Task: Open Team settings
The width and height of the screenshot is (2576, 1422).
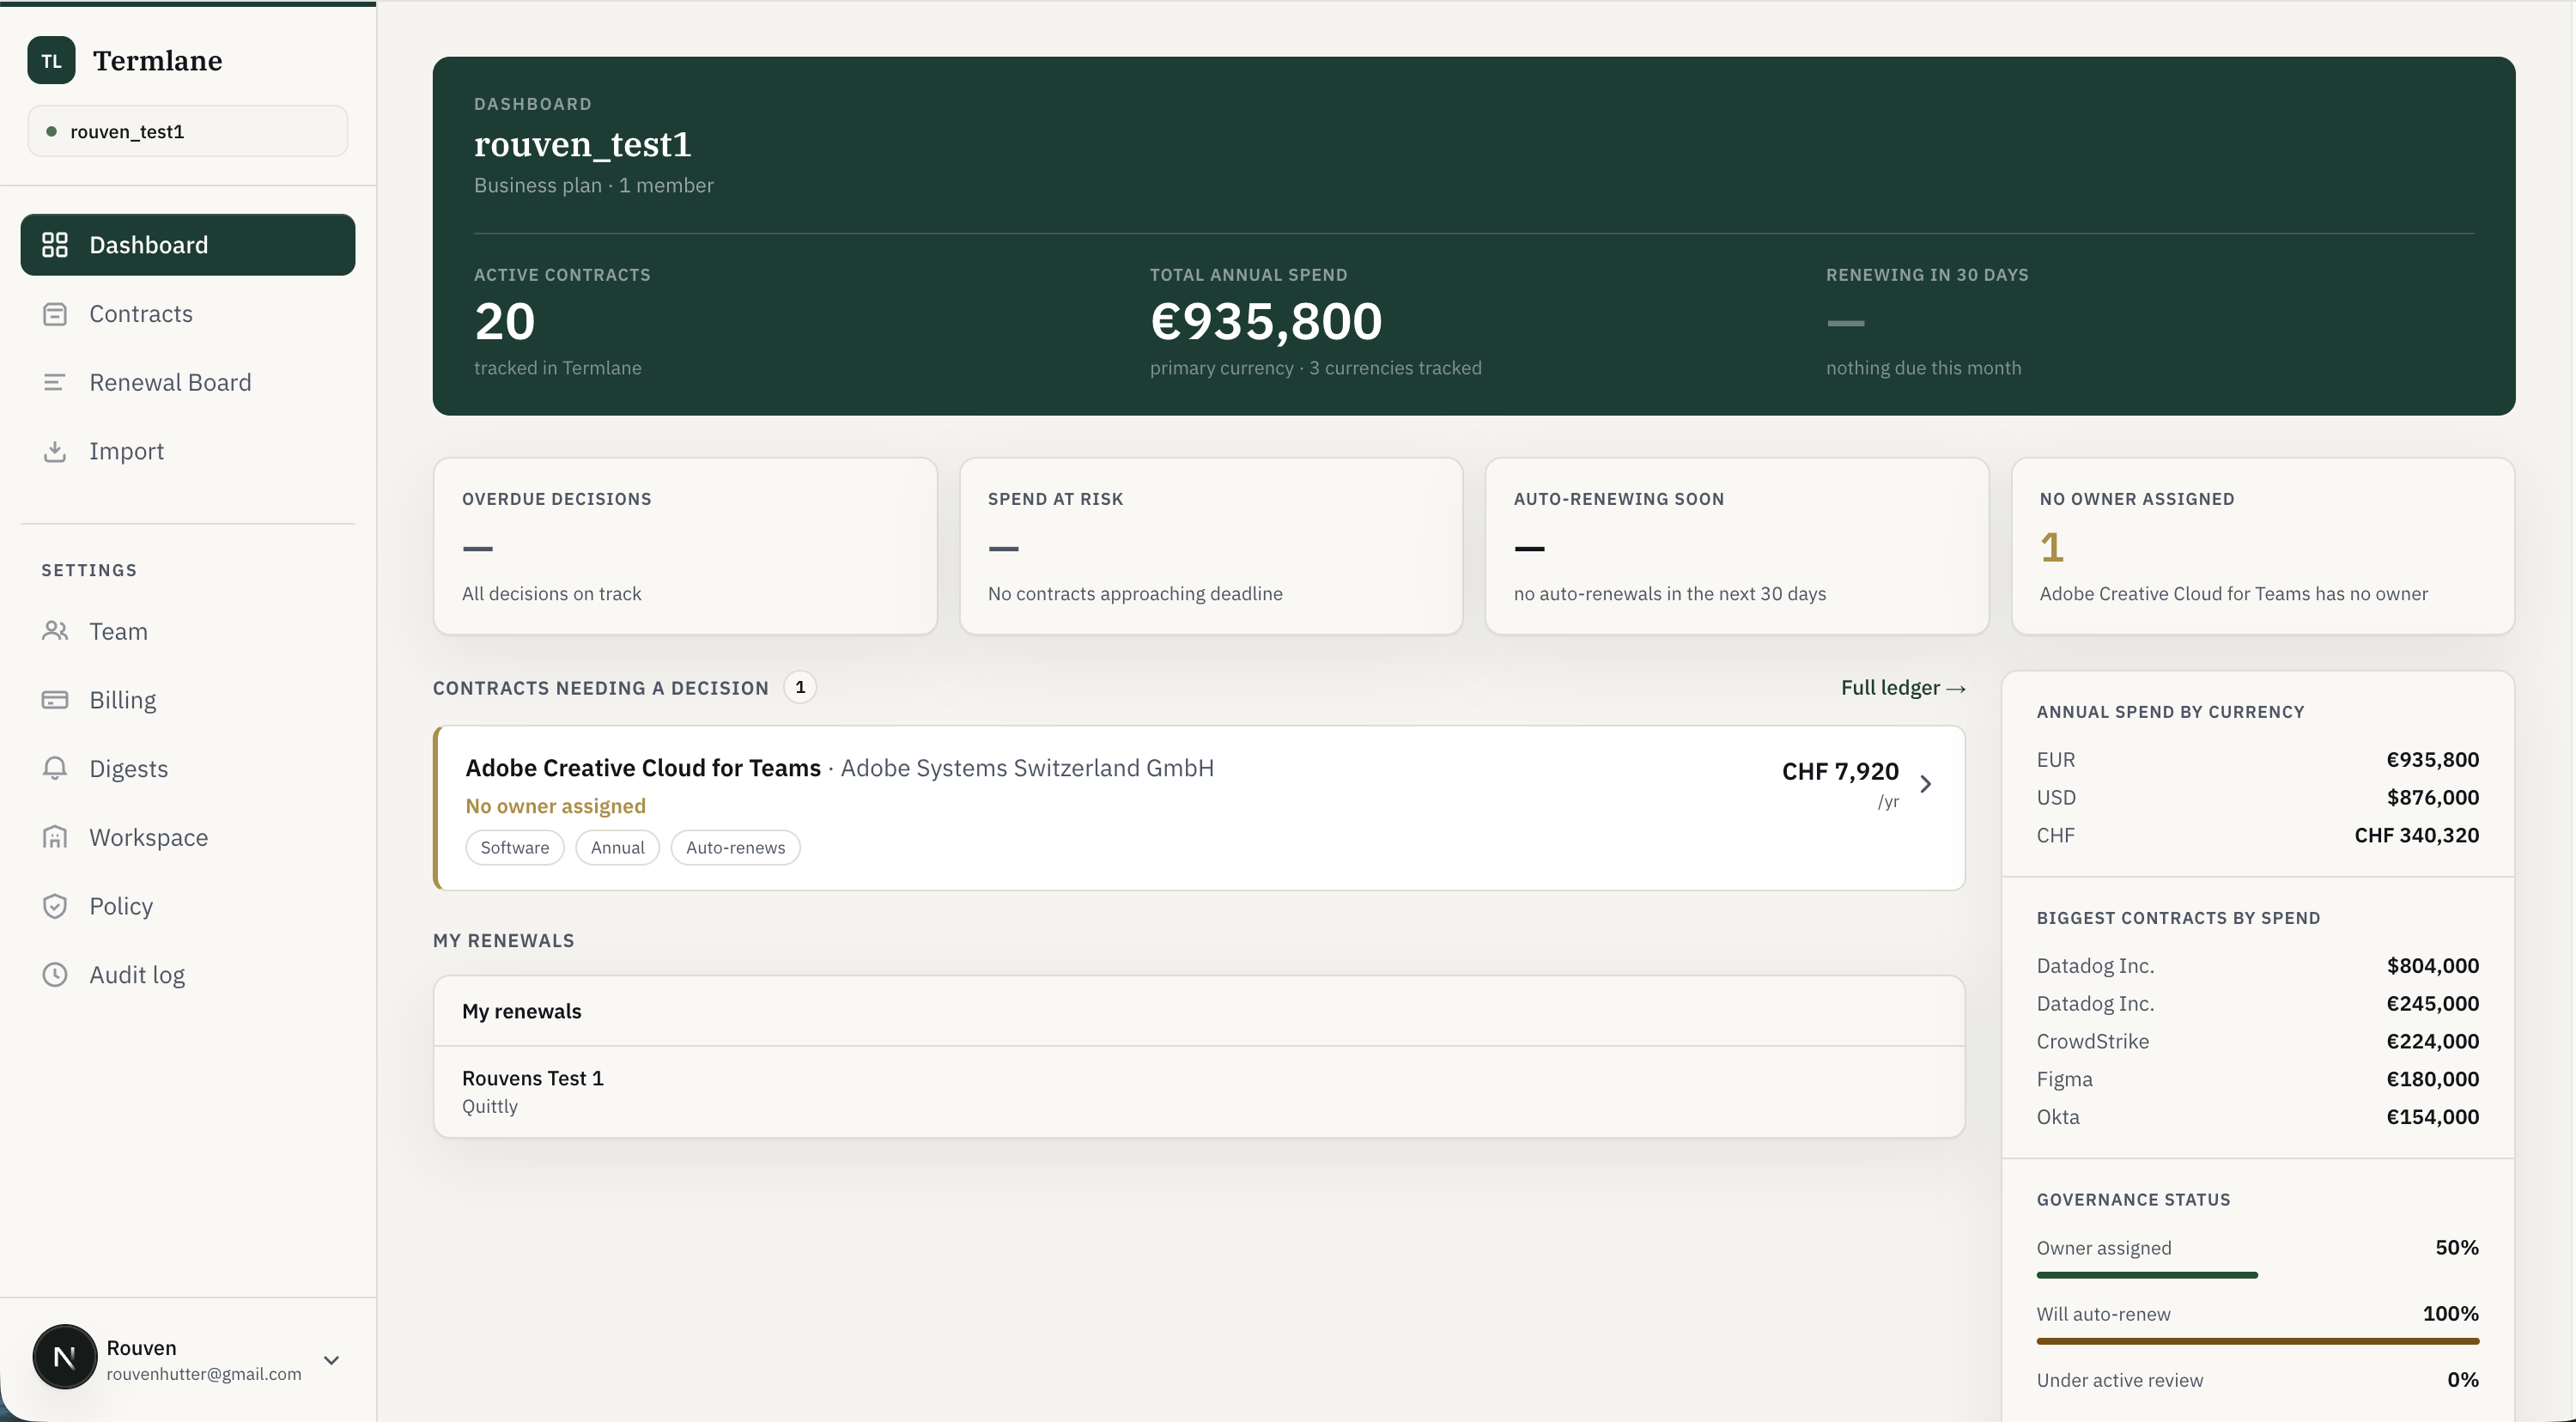Action: pyautogui.click(x=188, y=631)
